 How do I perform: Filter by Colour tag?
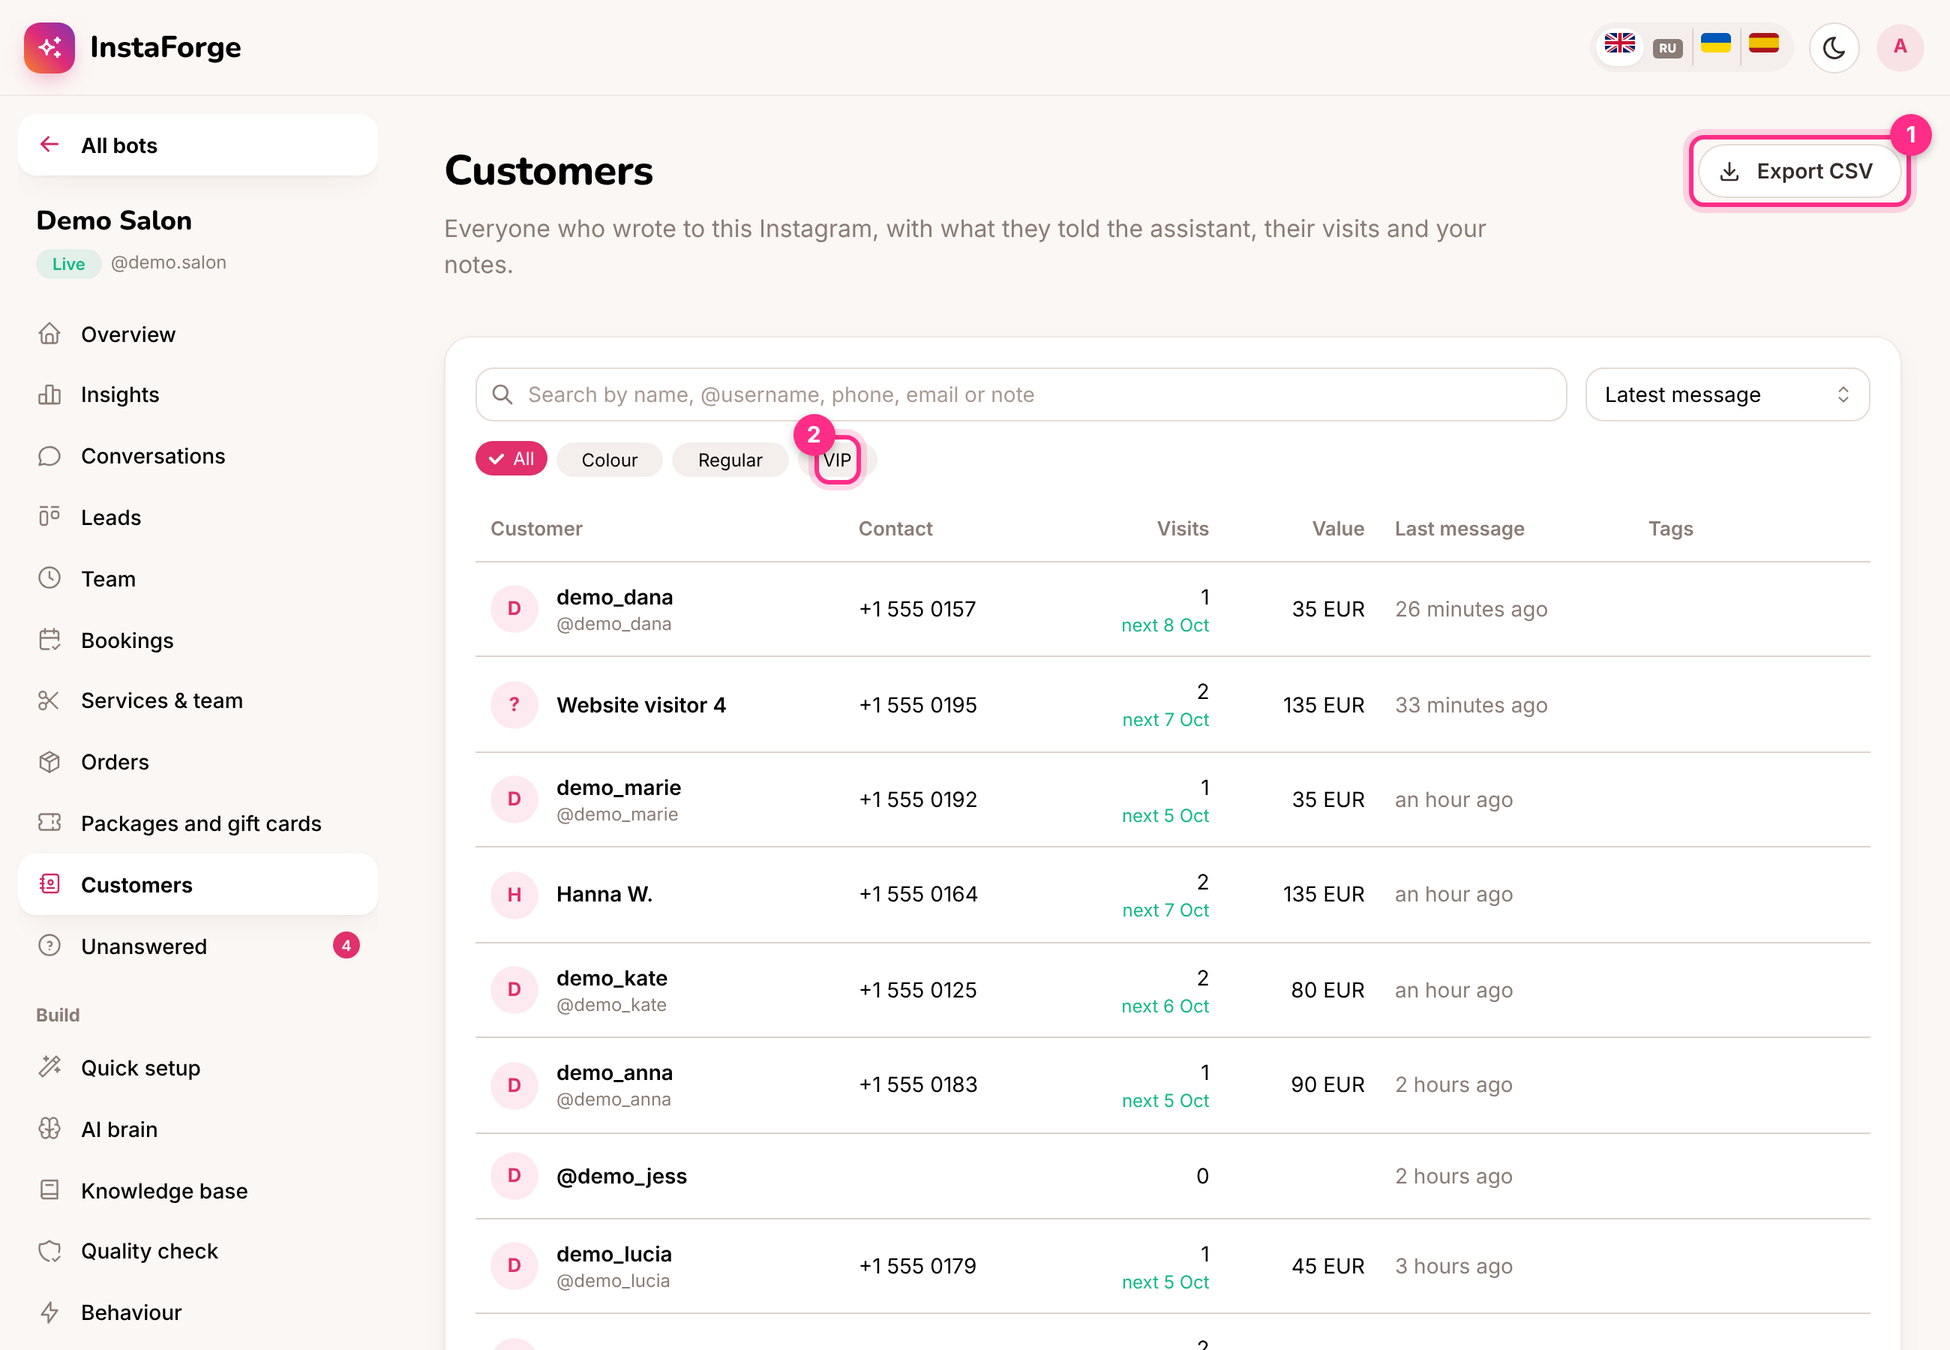(609, 460)
